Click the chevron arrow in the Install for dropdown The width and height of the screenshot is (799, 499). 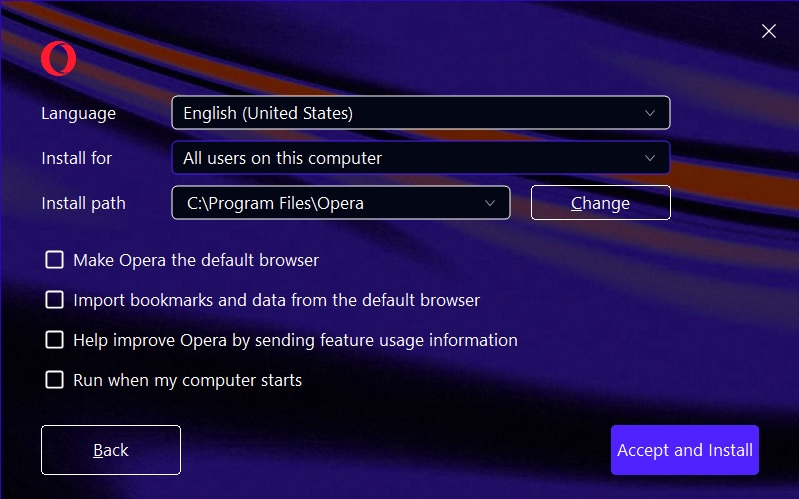pos(650,158)
